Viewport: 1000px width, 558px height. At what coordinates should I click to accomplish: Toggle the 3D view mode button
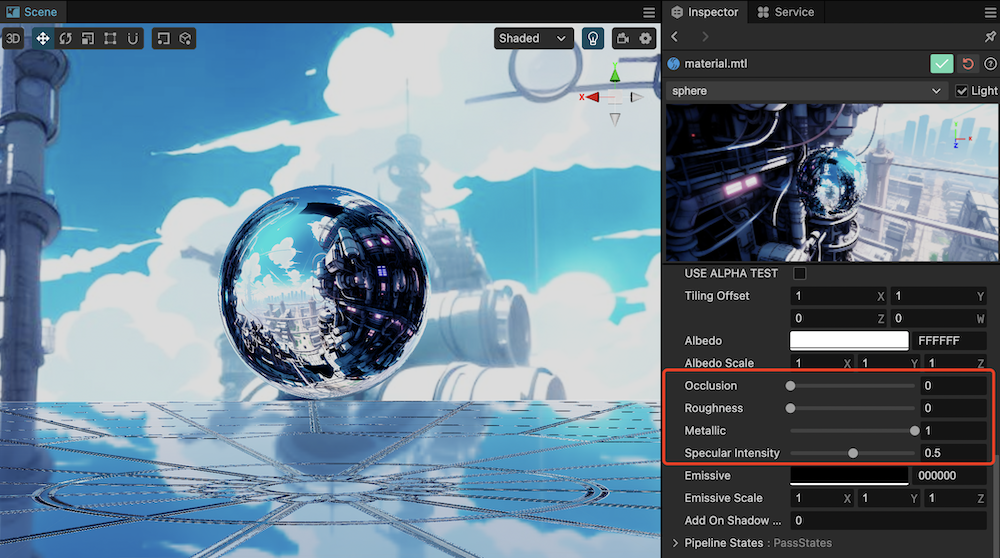[x=13, y=38]
